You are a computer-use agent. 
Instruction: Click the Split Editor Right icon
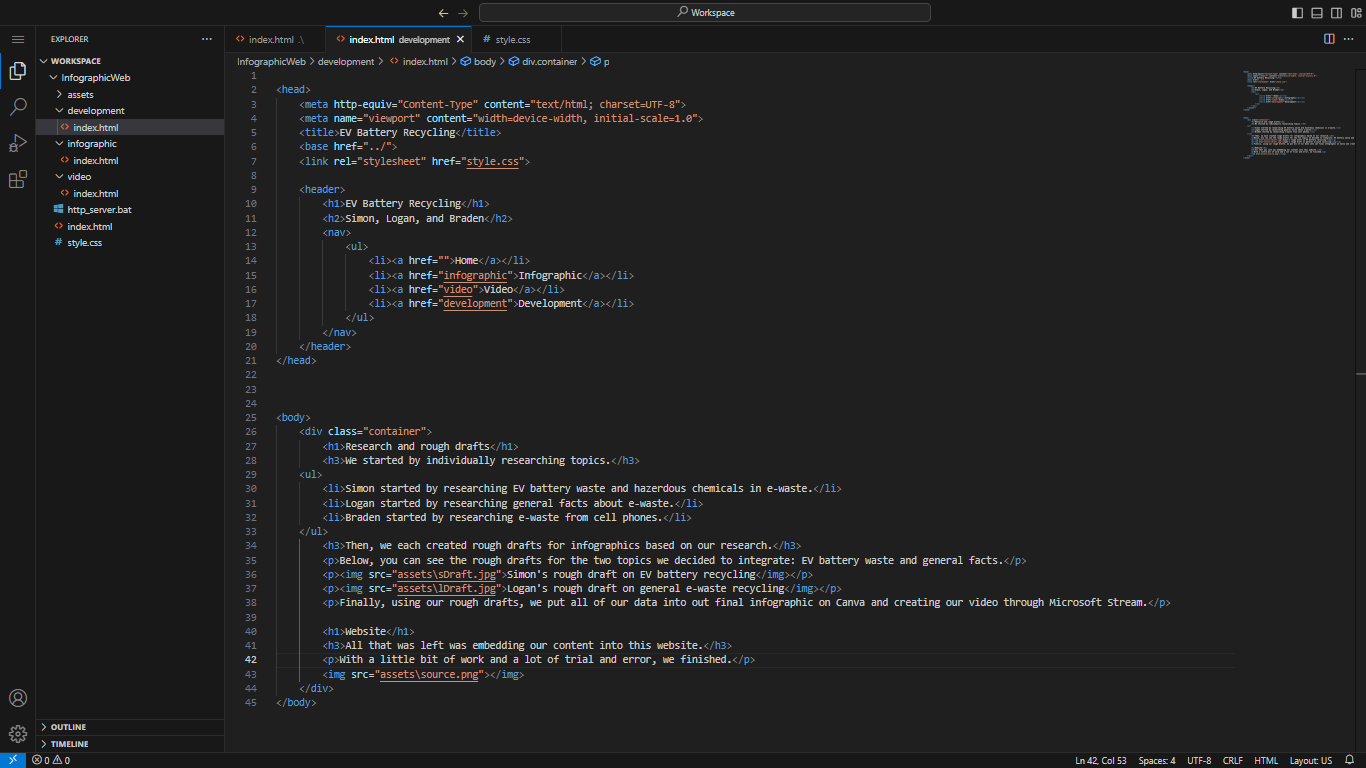(x=1329, y=39)
